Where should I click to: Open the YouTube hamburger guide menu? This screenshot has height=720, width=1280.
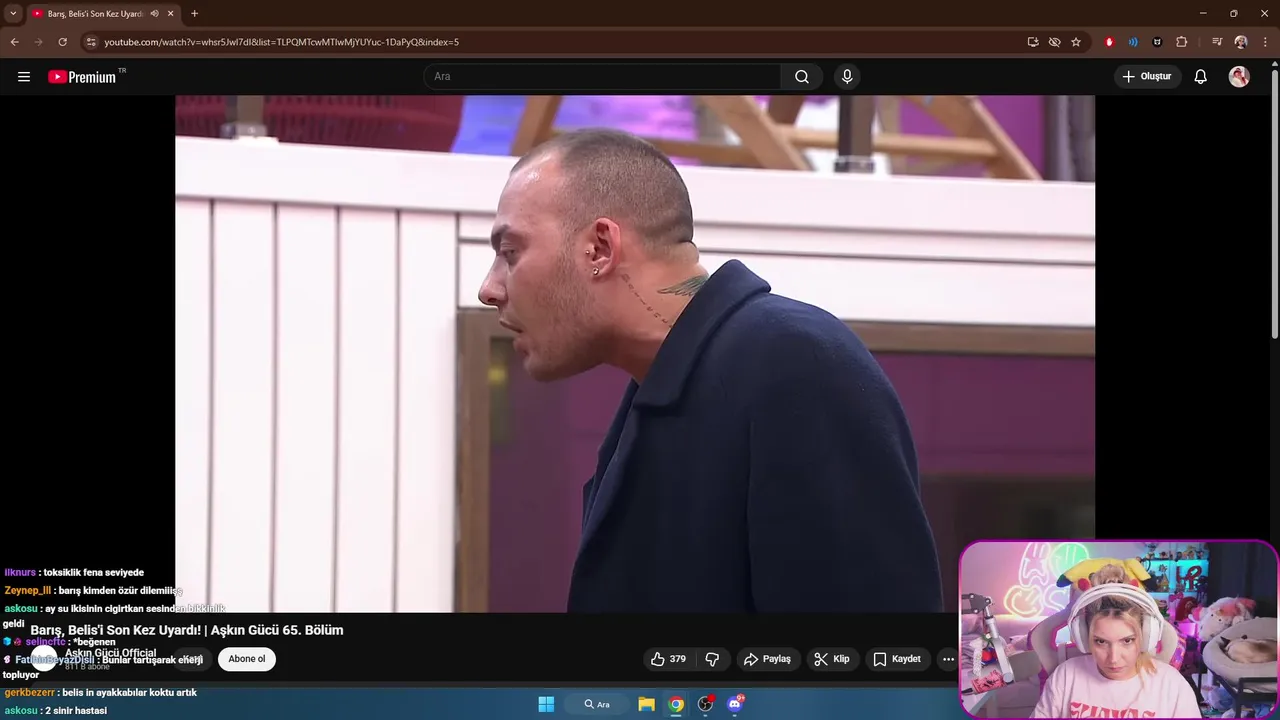click(24, 77)
